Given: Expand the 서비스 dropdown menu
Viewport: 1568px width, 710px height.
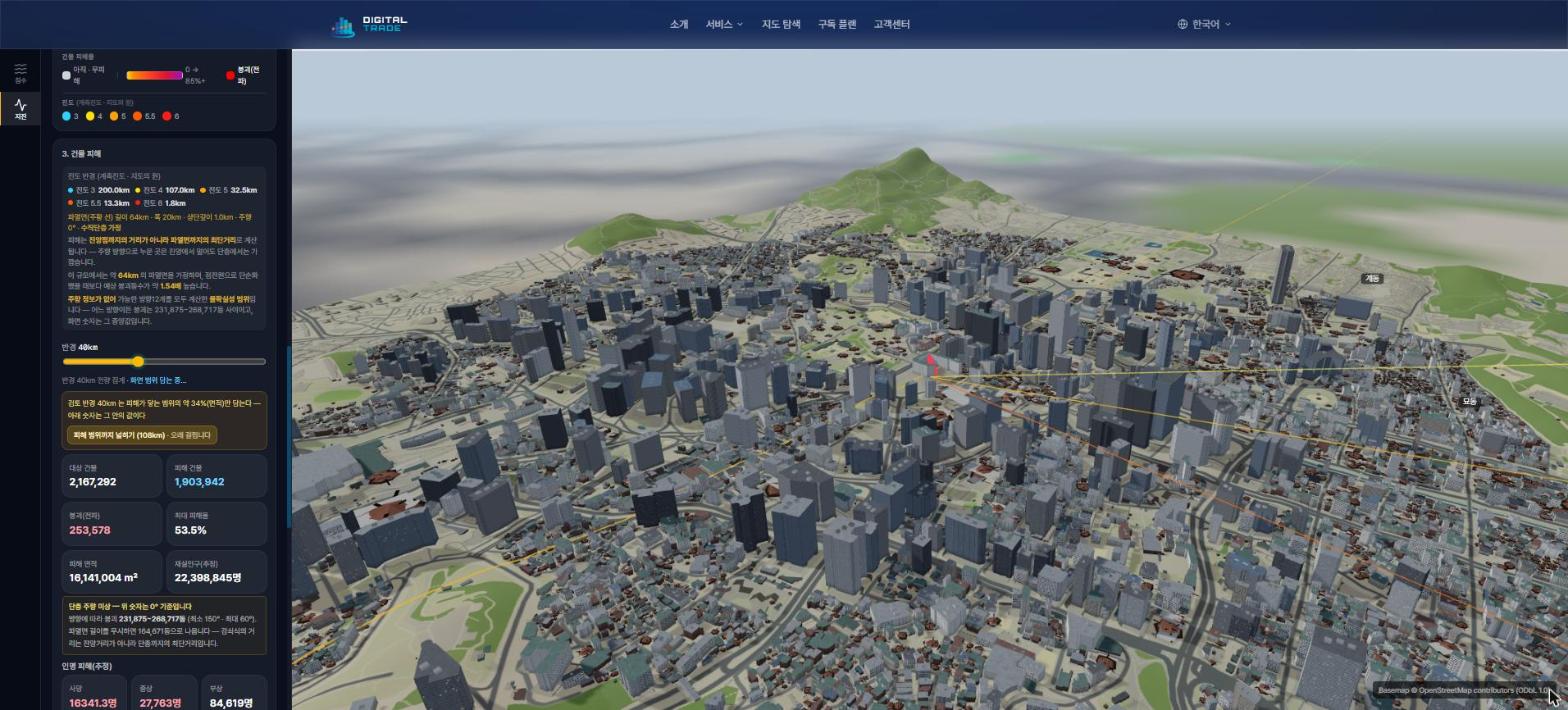Looking at the screenshot, I should click(724, 24).
